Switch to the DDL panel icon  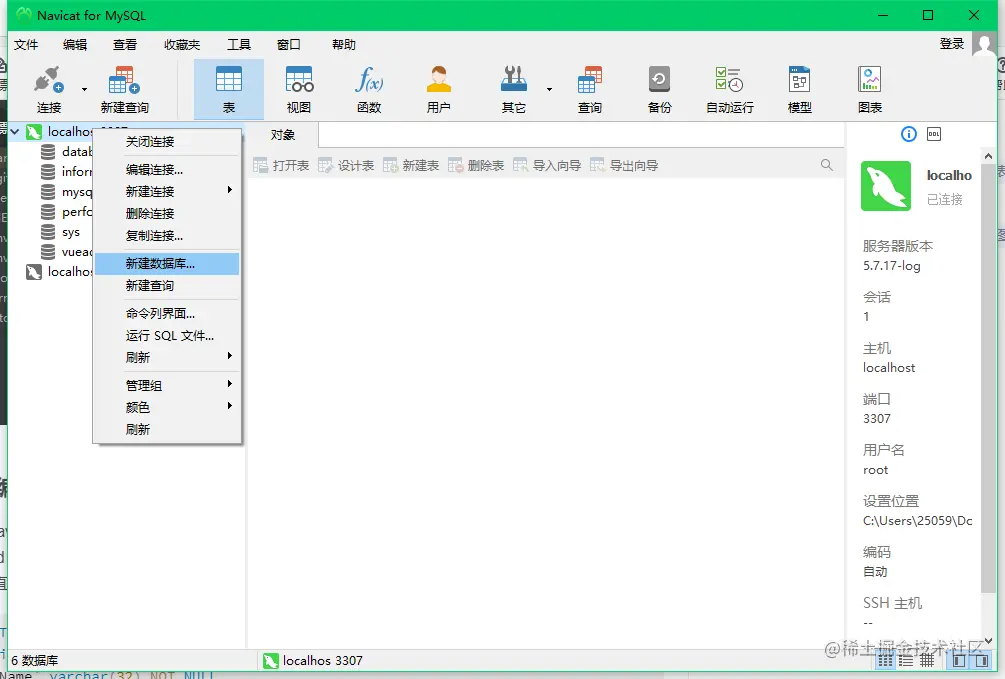934,134
